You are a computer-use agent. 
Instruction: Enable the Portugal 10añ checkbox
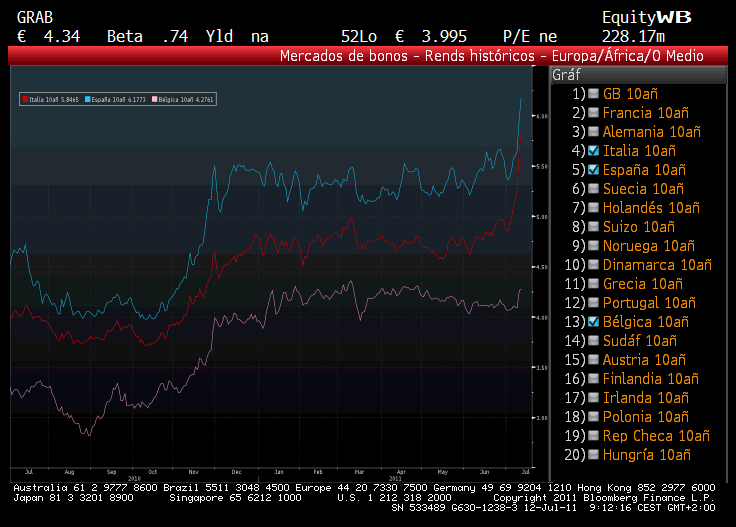(x=593, y=303)
